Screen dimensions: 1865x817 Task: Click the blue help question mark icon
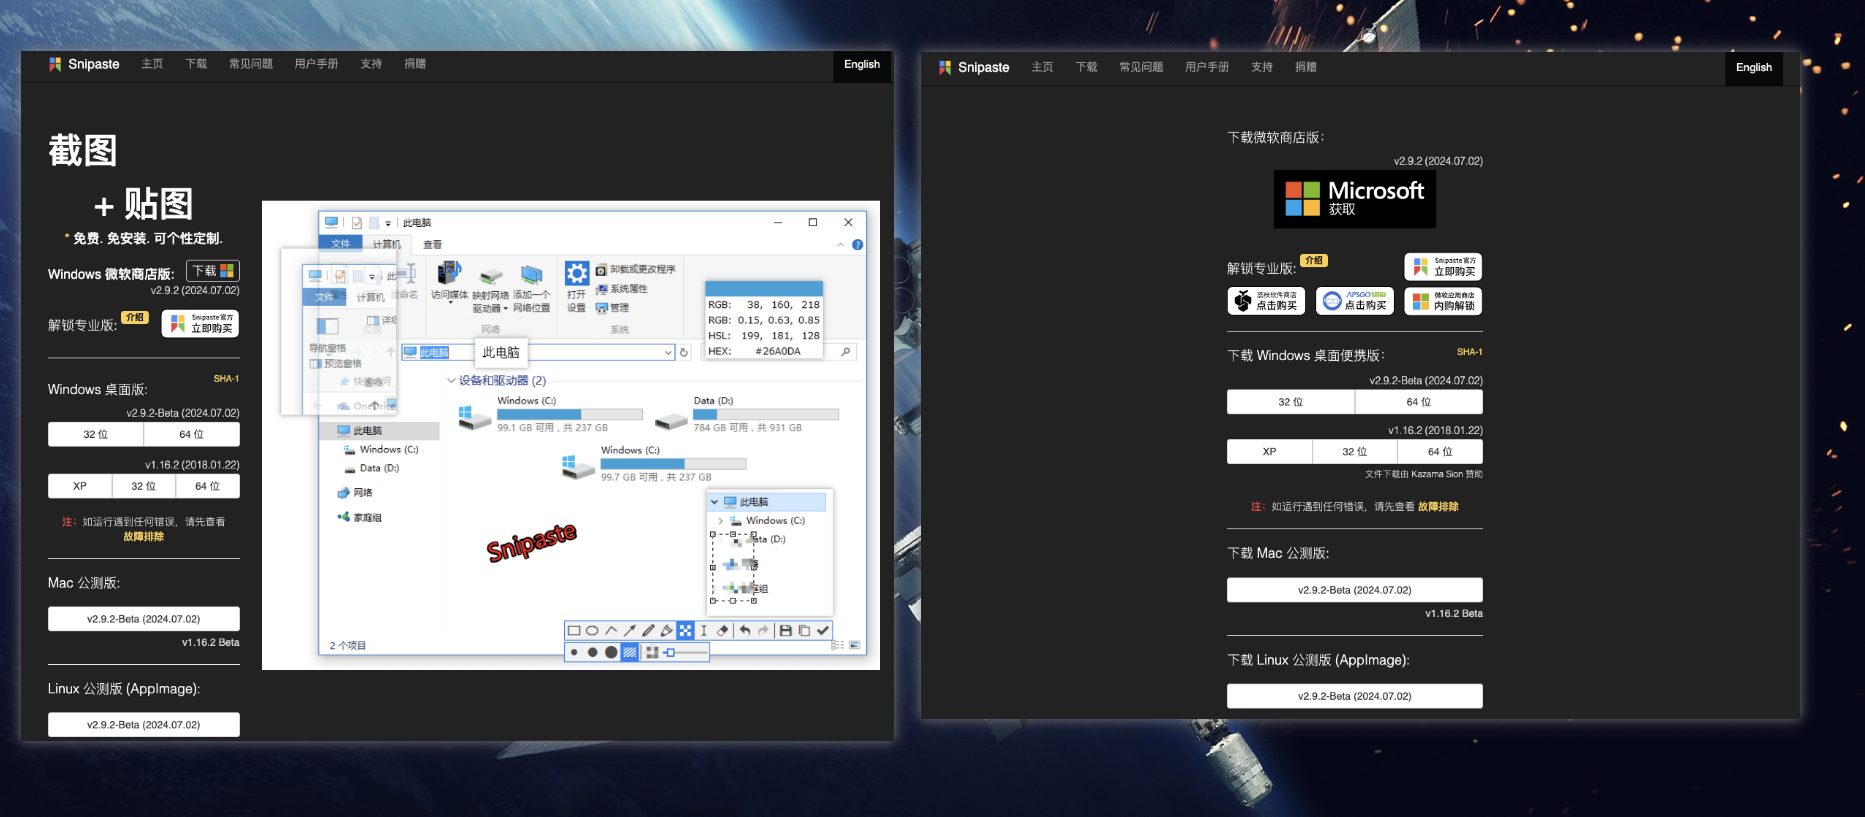point(857,245)
